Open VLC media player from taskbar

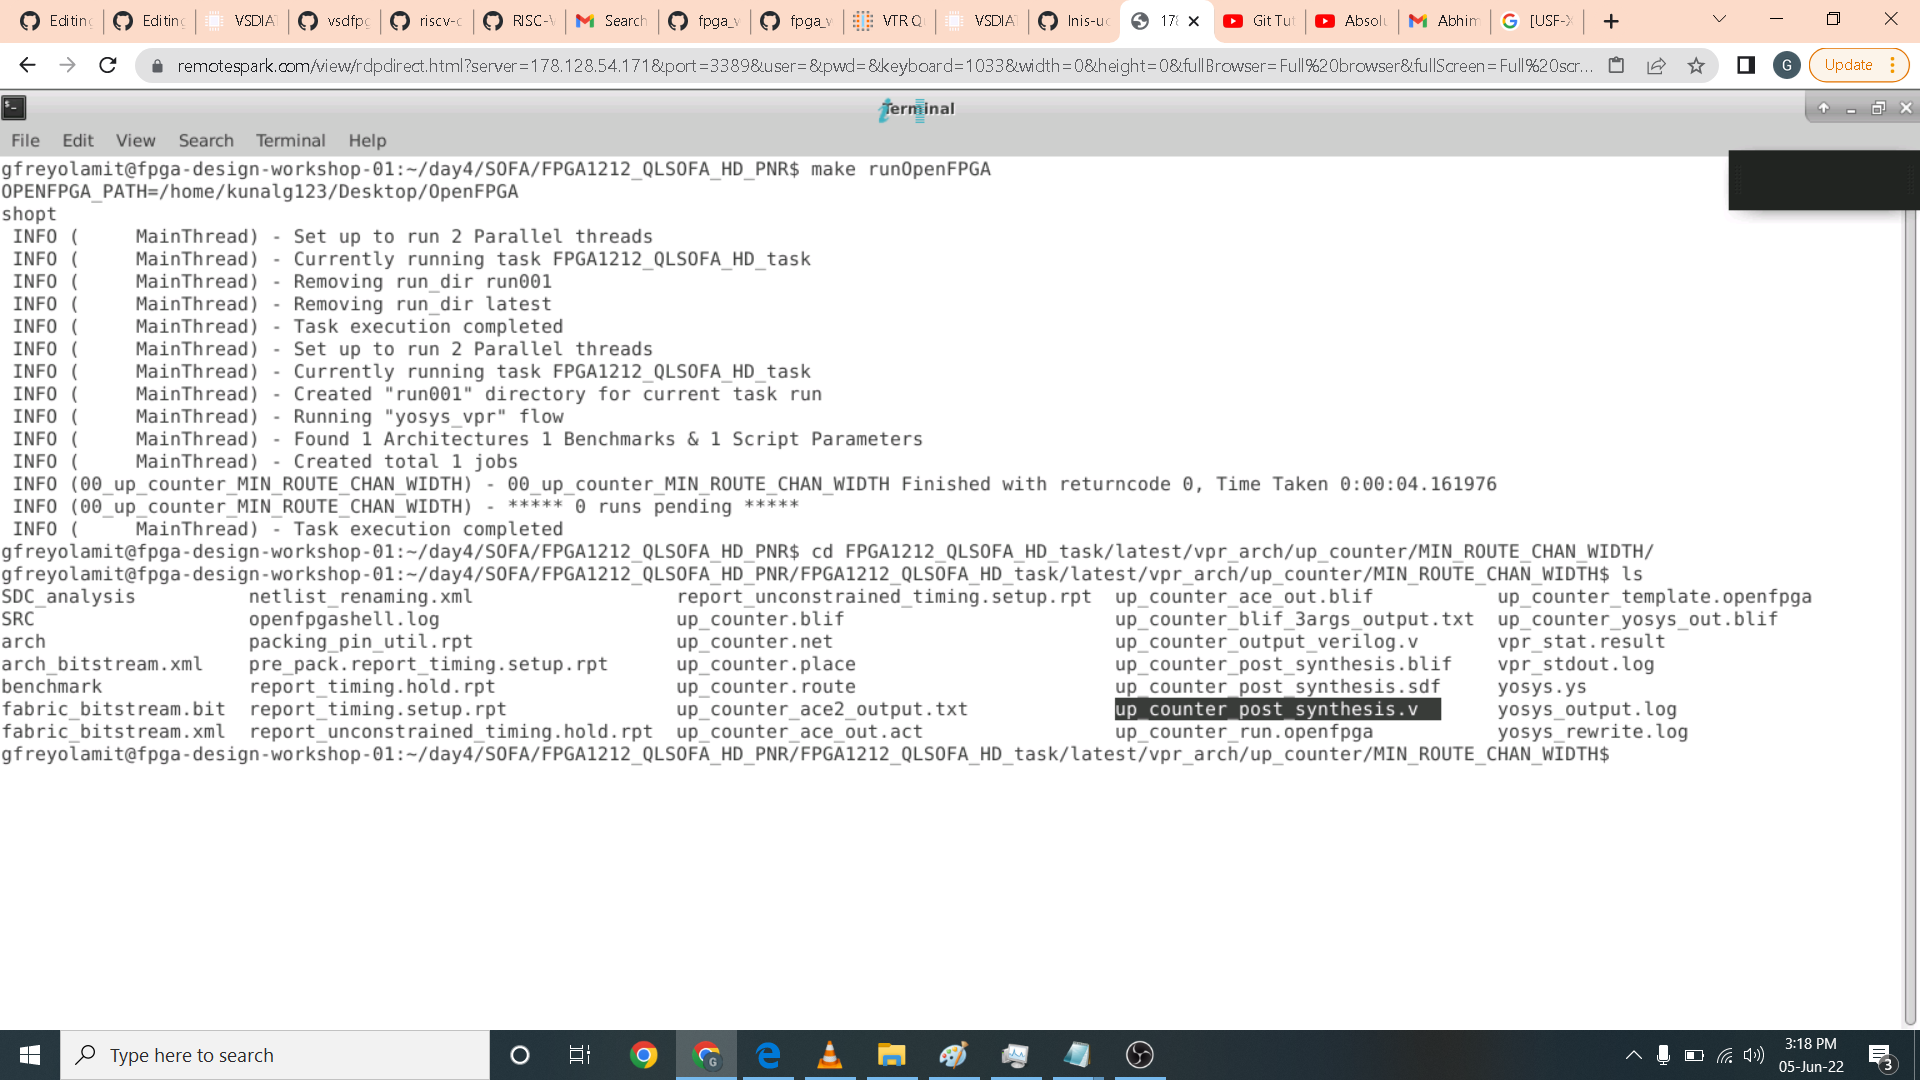tap(829, 1055)
